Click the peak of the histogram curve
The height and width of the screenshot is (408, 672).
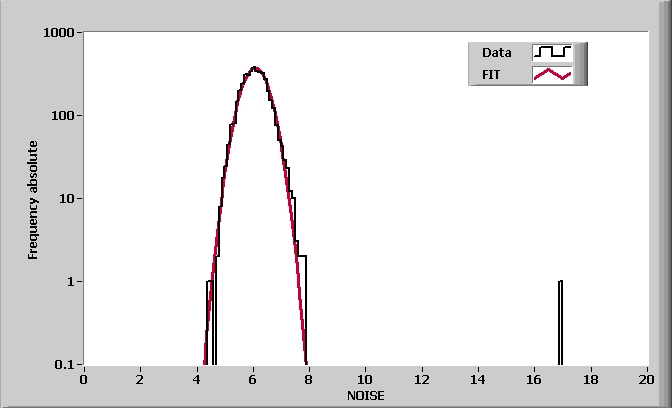coord(255,69)
